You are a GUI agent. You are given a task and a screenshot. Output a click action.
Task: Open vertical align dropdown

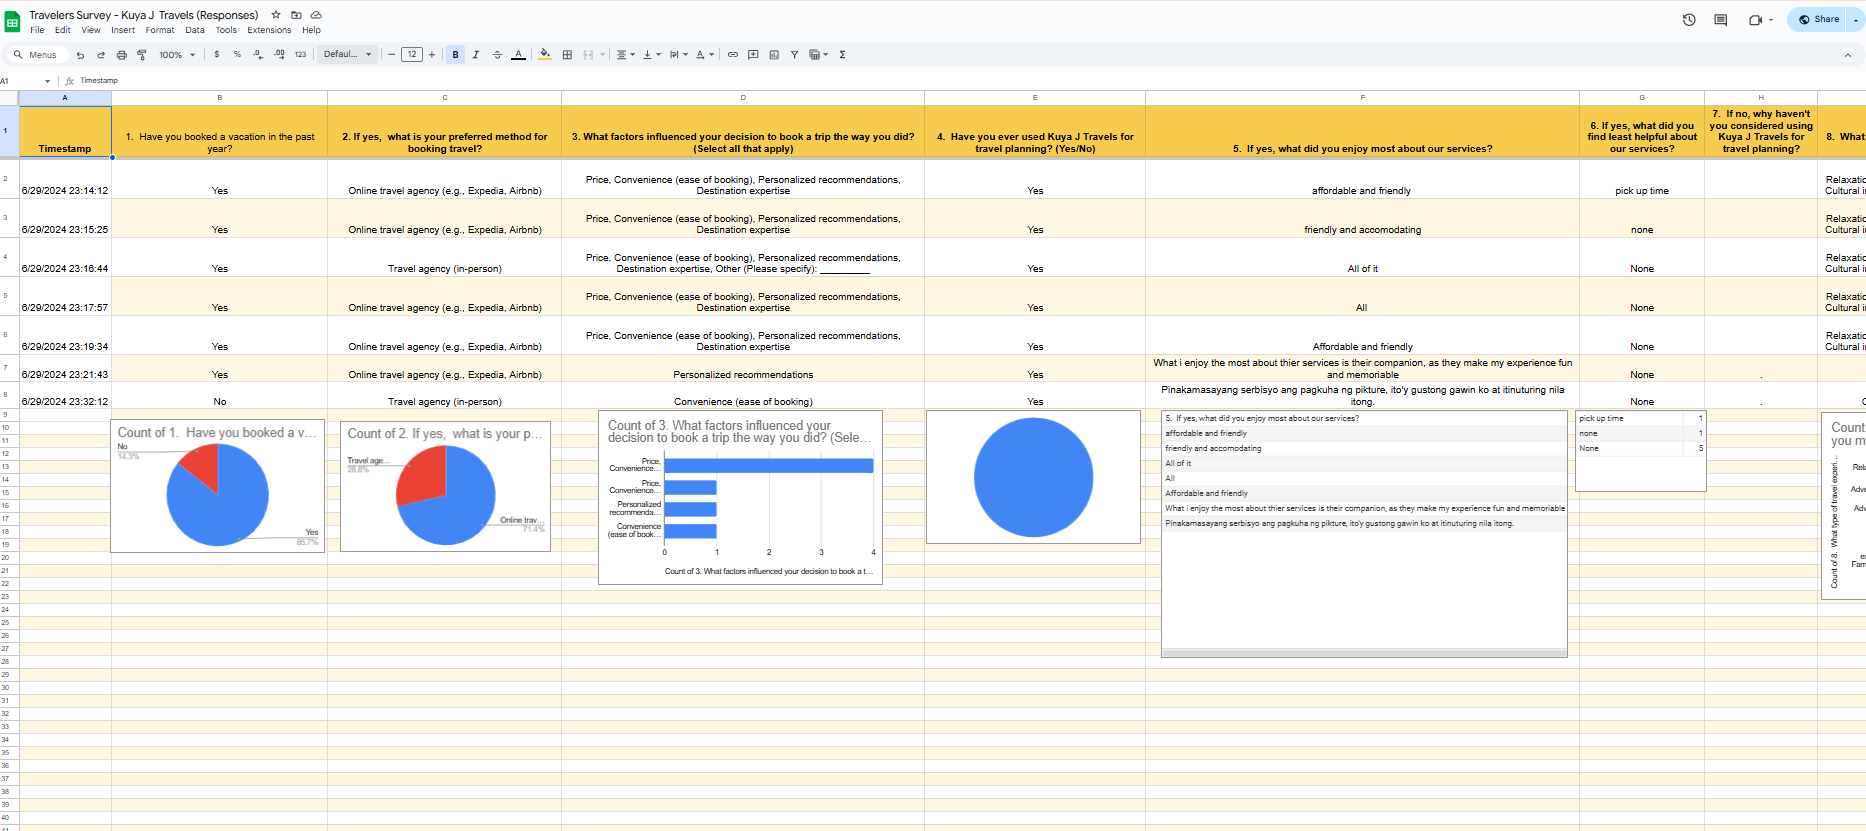pyautogui.click(x=652, y=55)
